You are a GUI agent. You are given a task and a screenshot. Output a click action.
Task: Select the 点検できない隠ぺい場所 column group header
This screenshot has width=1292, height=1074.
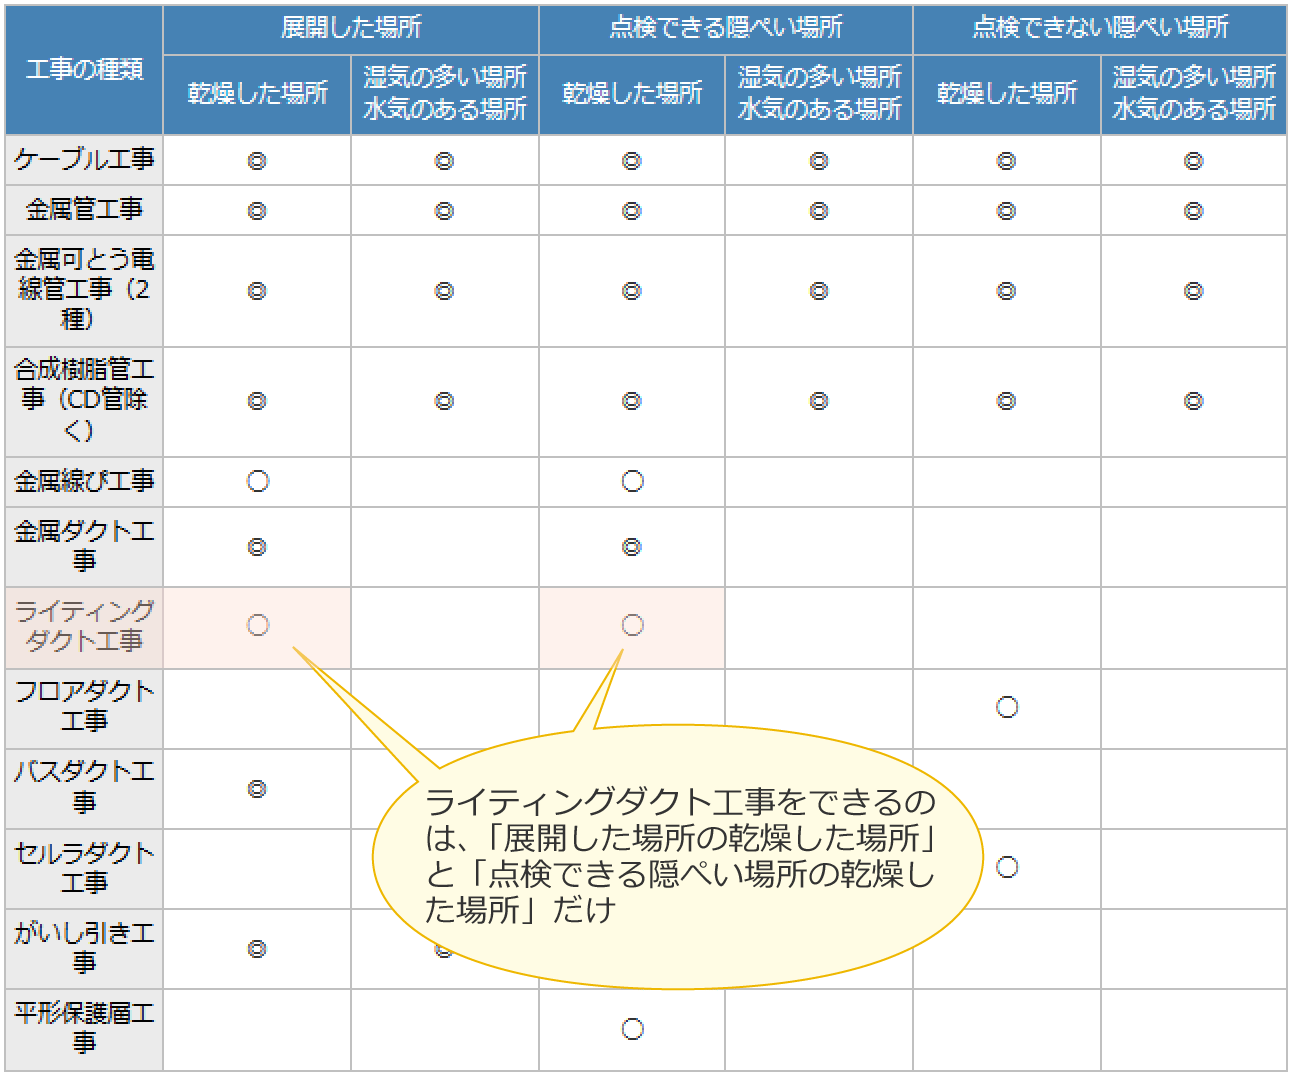tap(1100, 28)
